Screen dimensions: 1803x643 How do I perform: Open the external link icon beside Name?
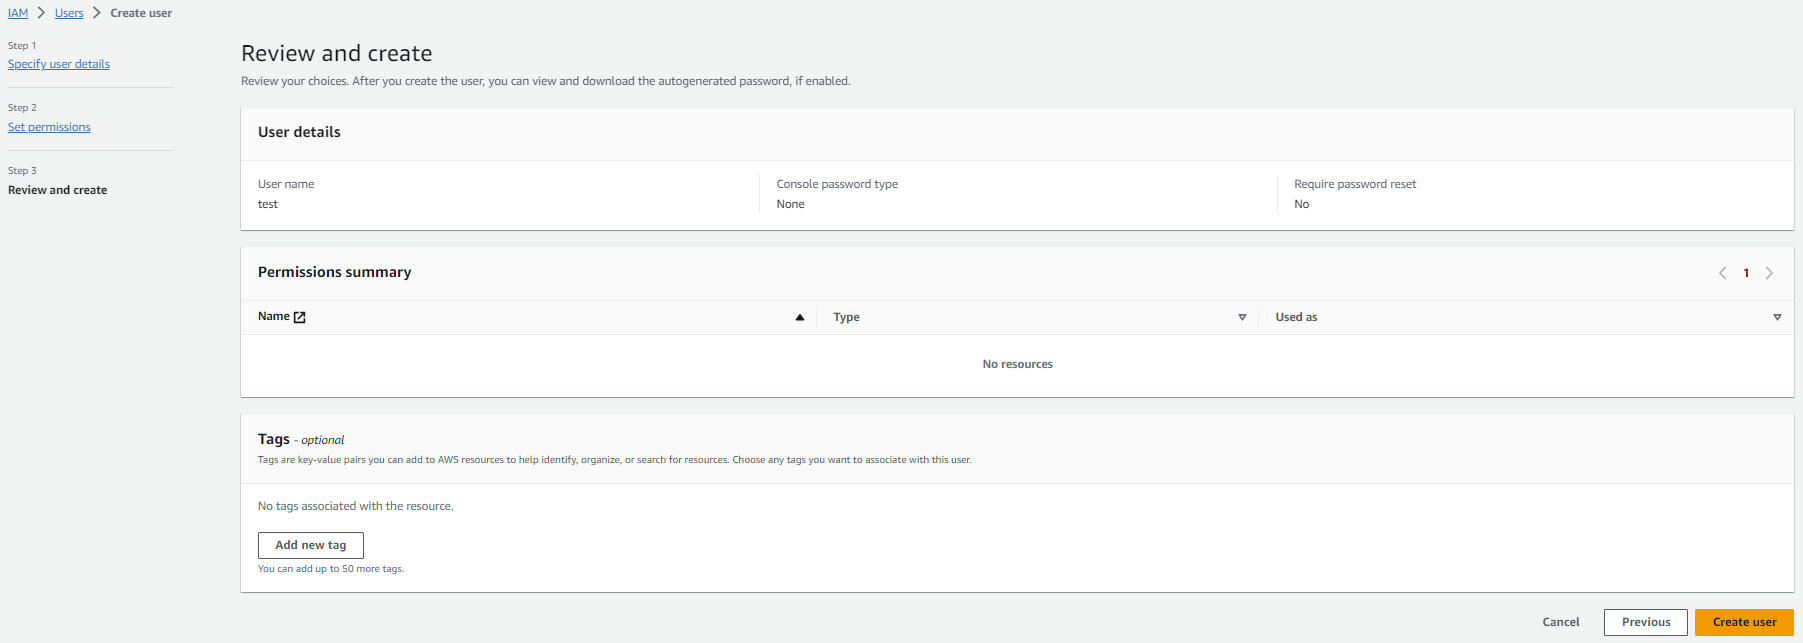(x=299, y=317)
